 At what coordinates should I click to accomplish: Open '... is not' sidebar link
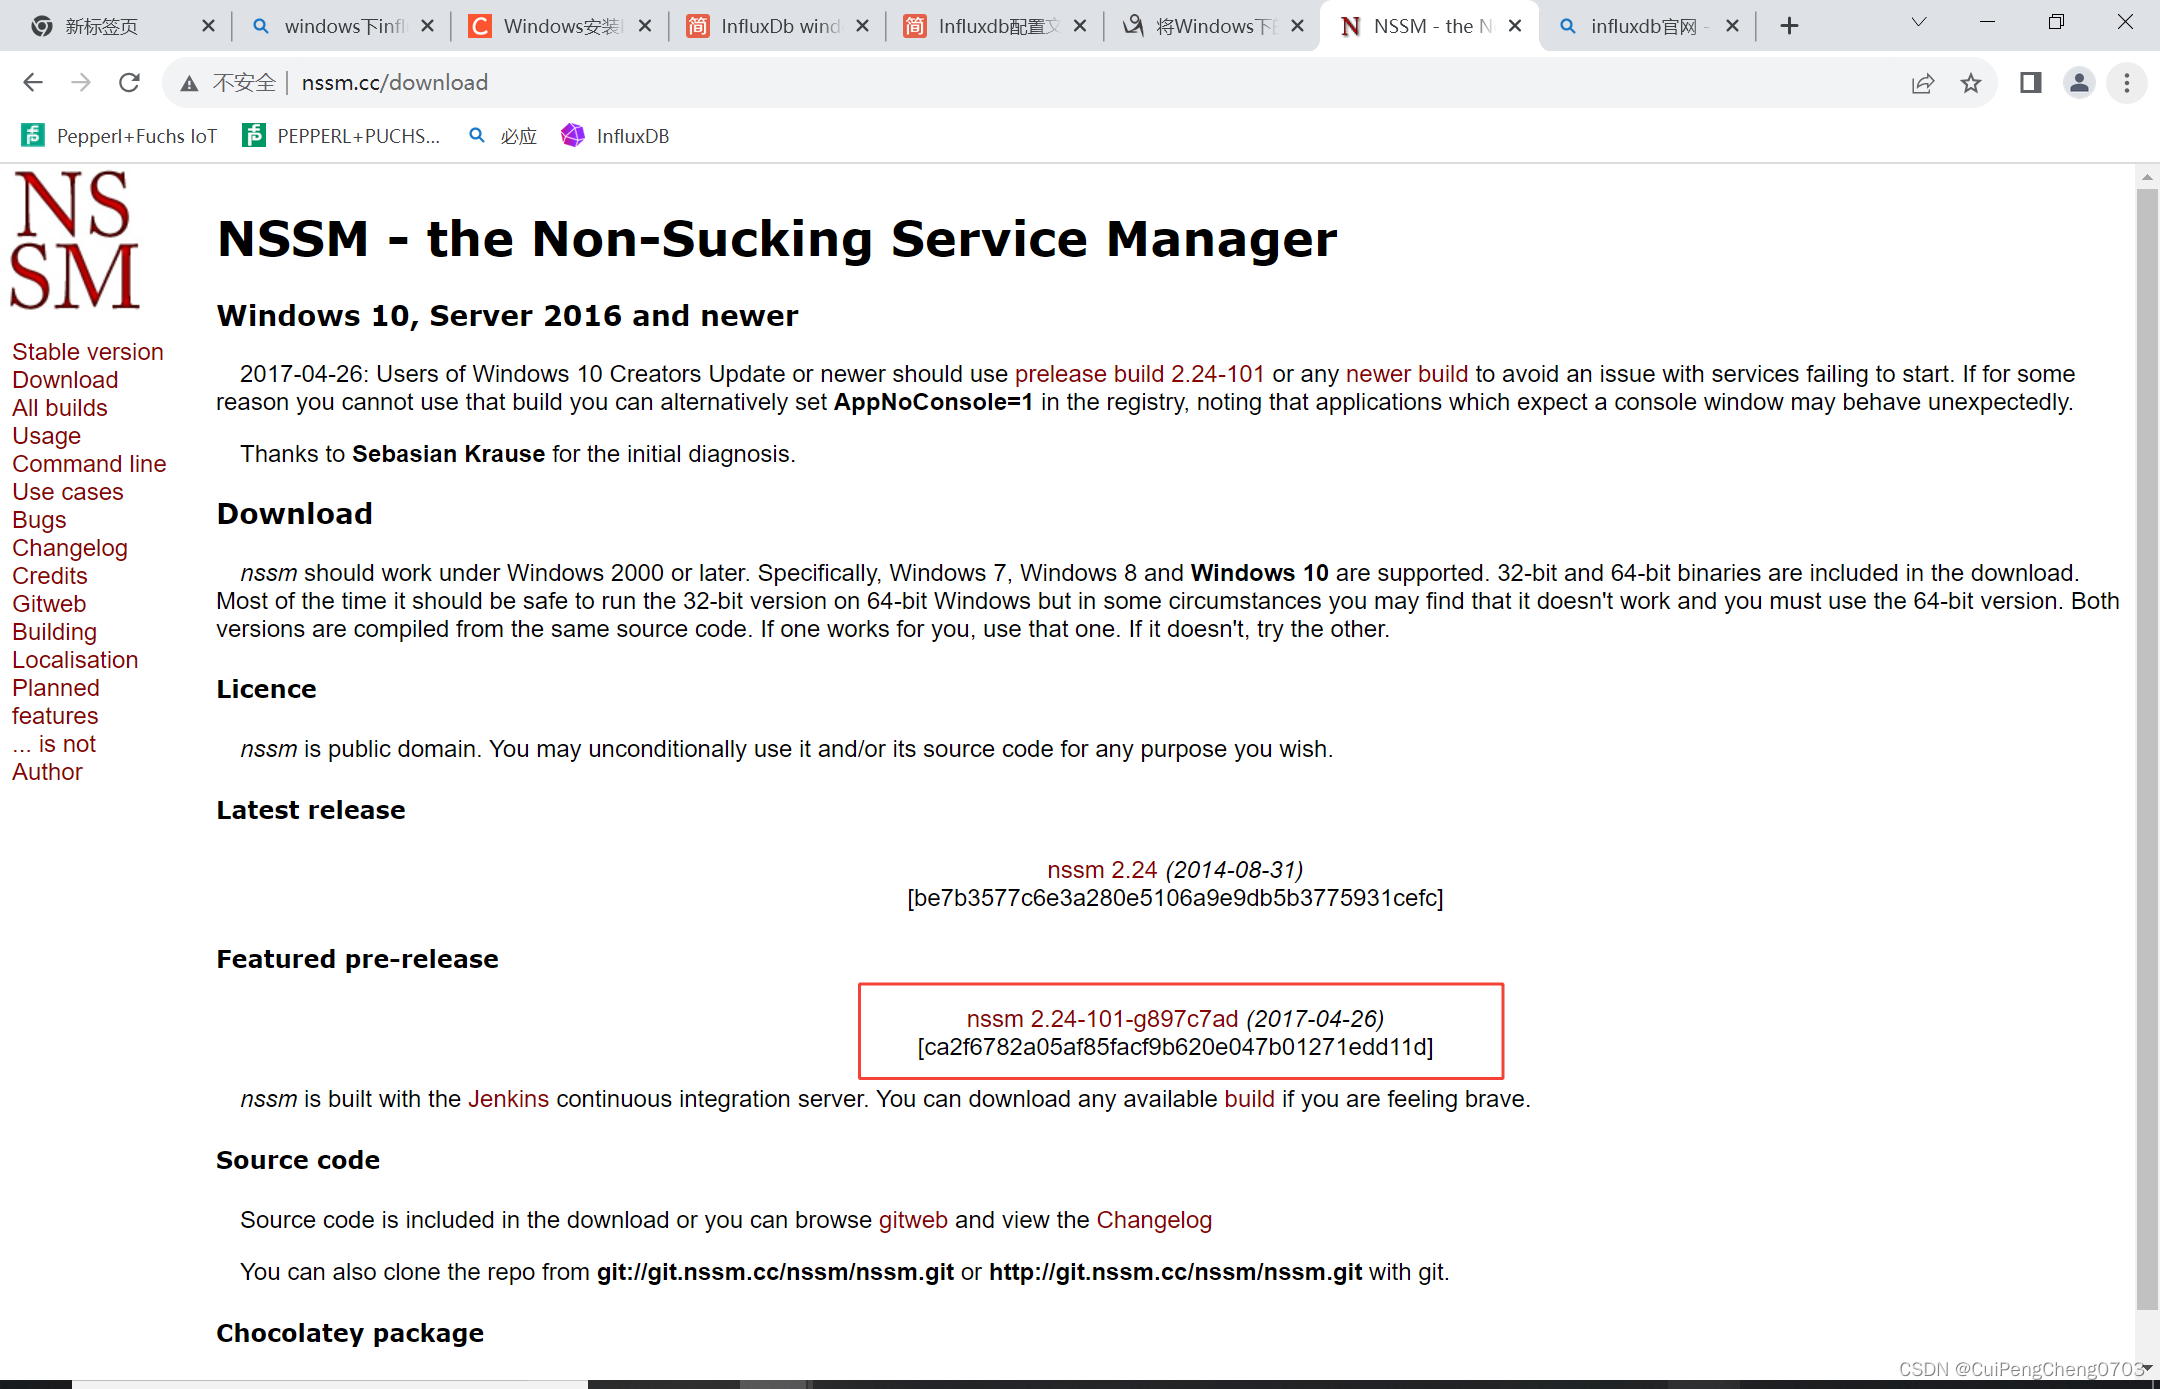pos(54,744)
